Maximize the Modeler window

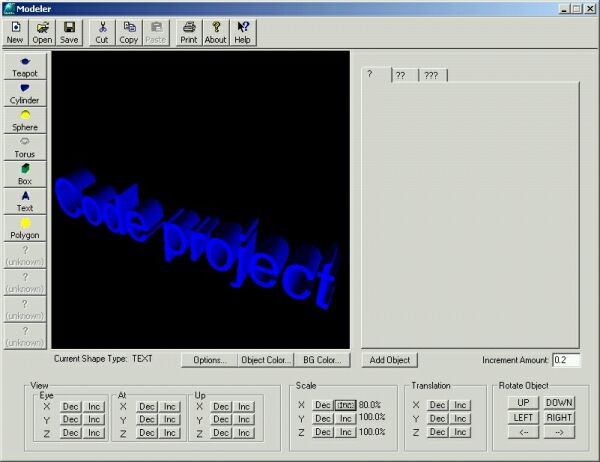click(577, 9)
